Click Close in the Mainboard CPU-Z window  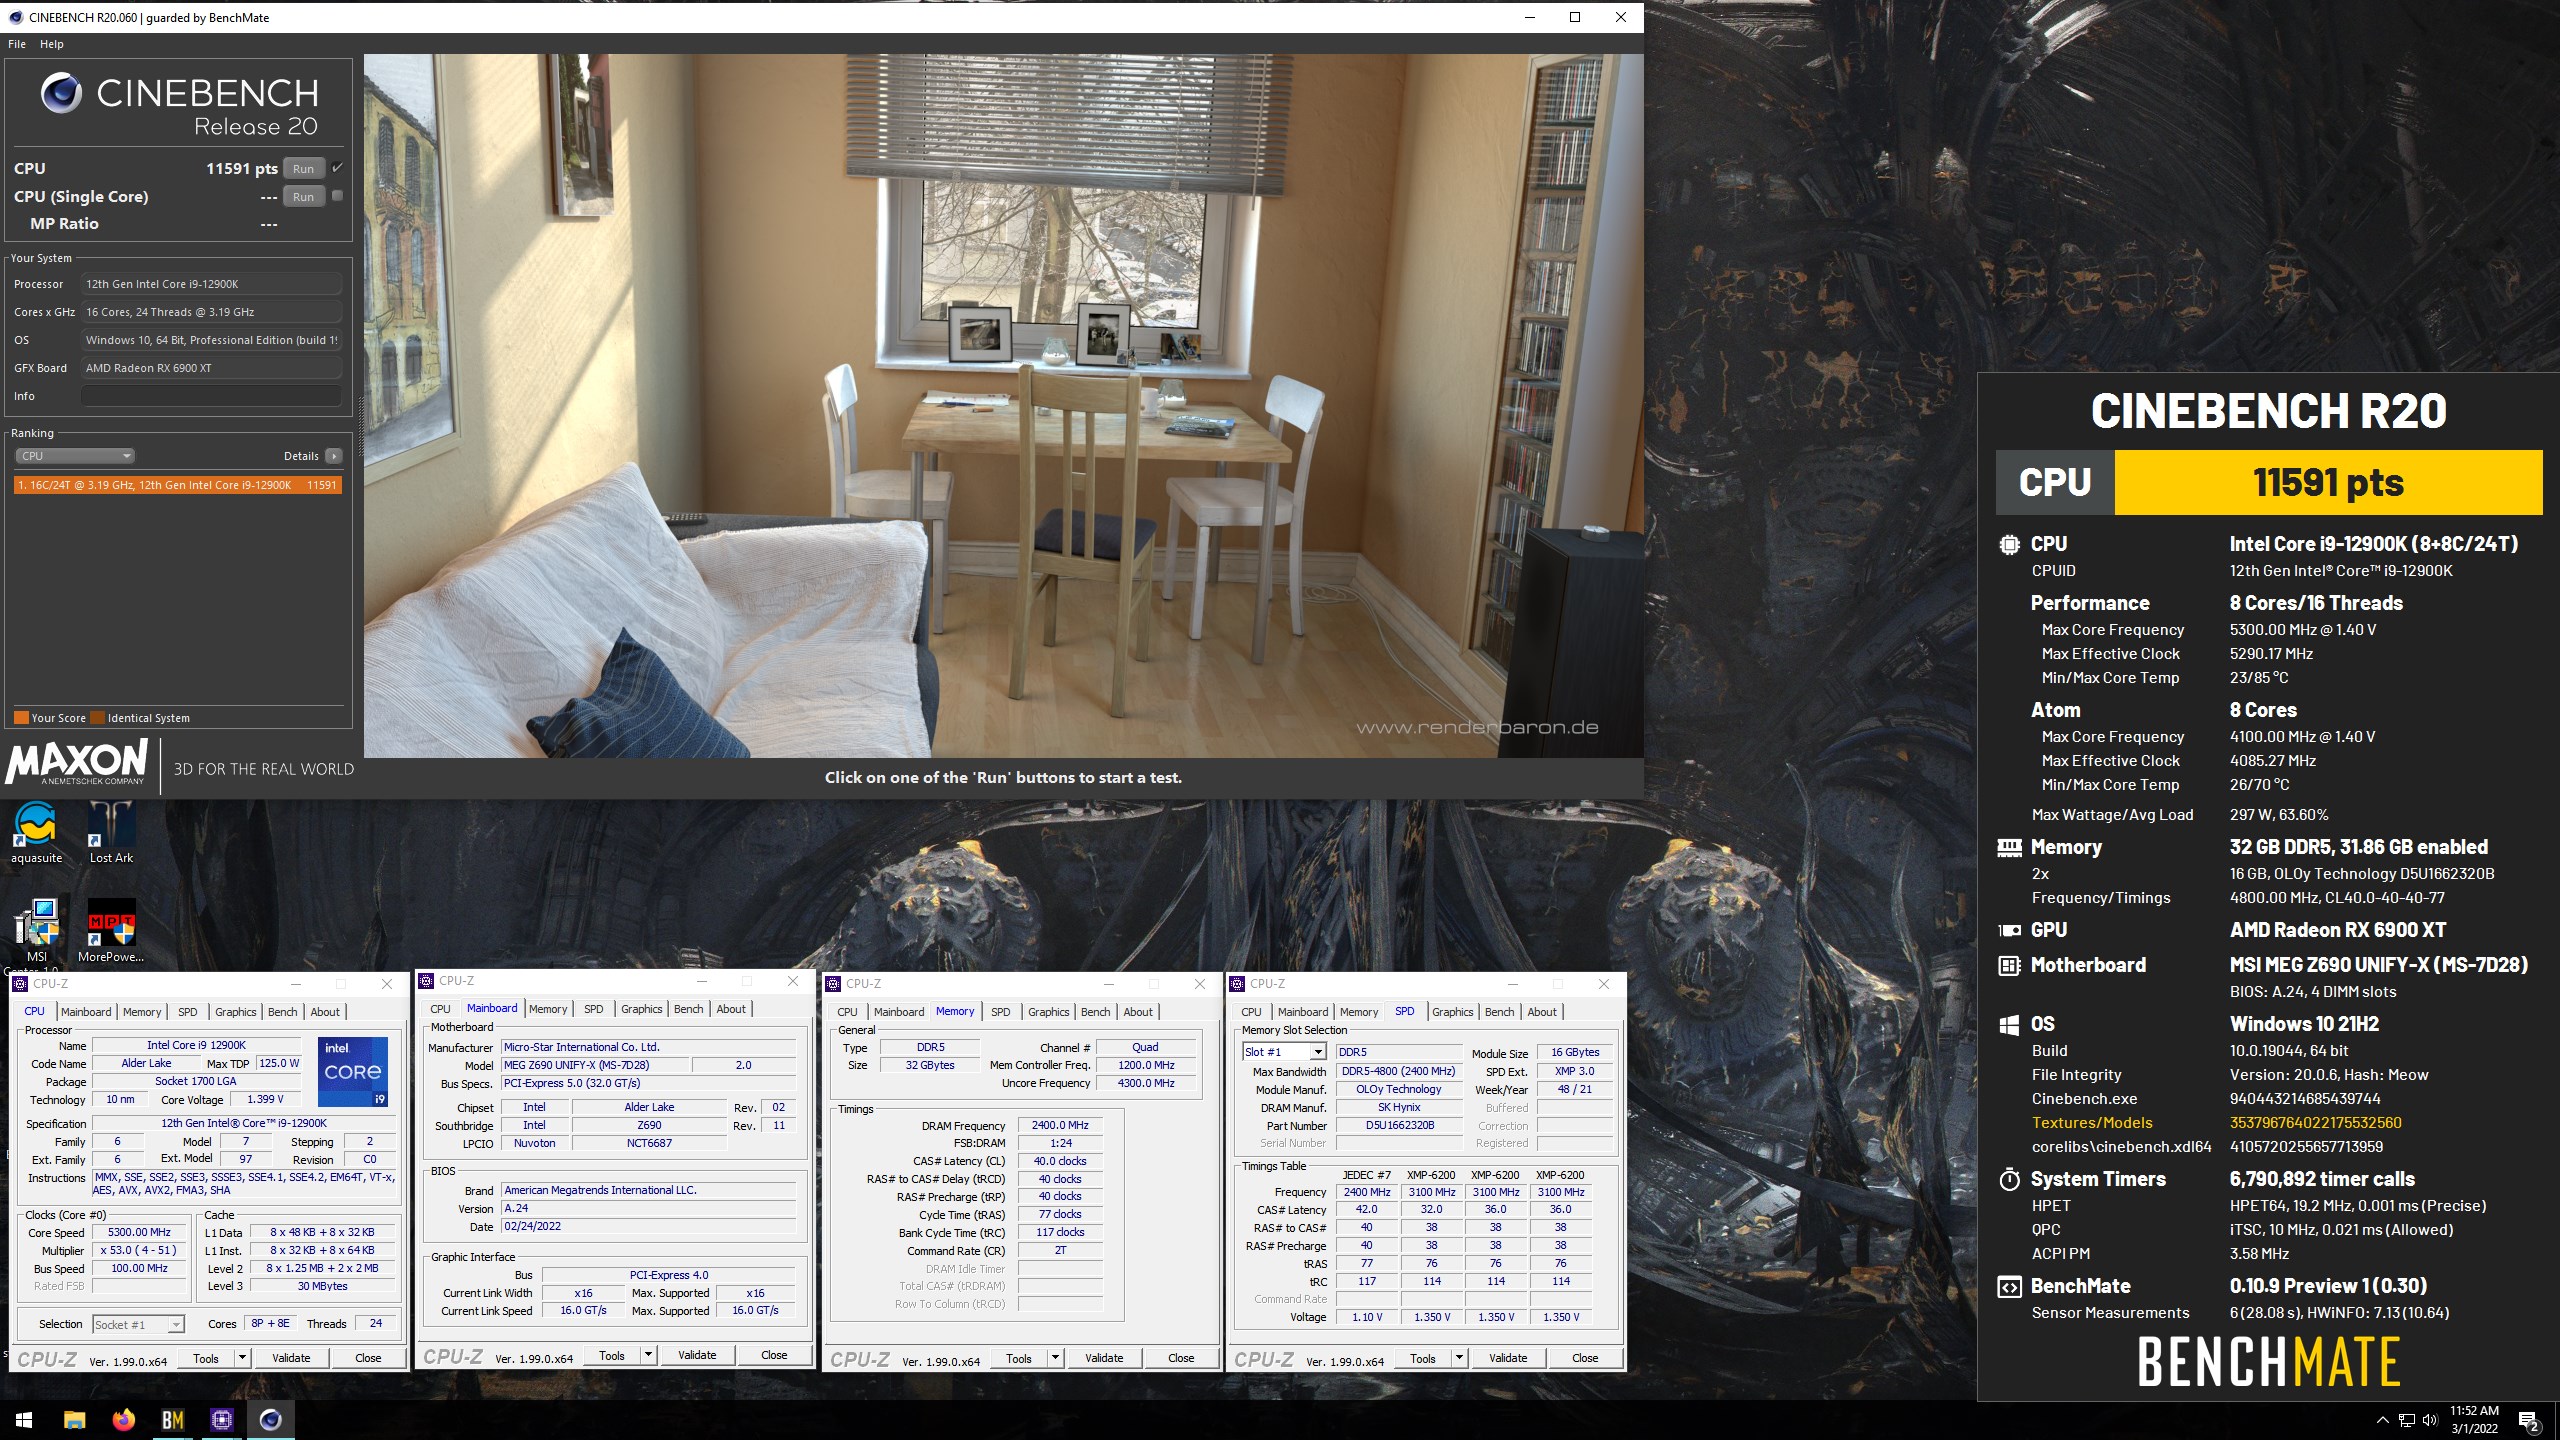pyautogui.click(x=774, y=1355)
